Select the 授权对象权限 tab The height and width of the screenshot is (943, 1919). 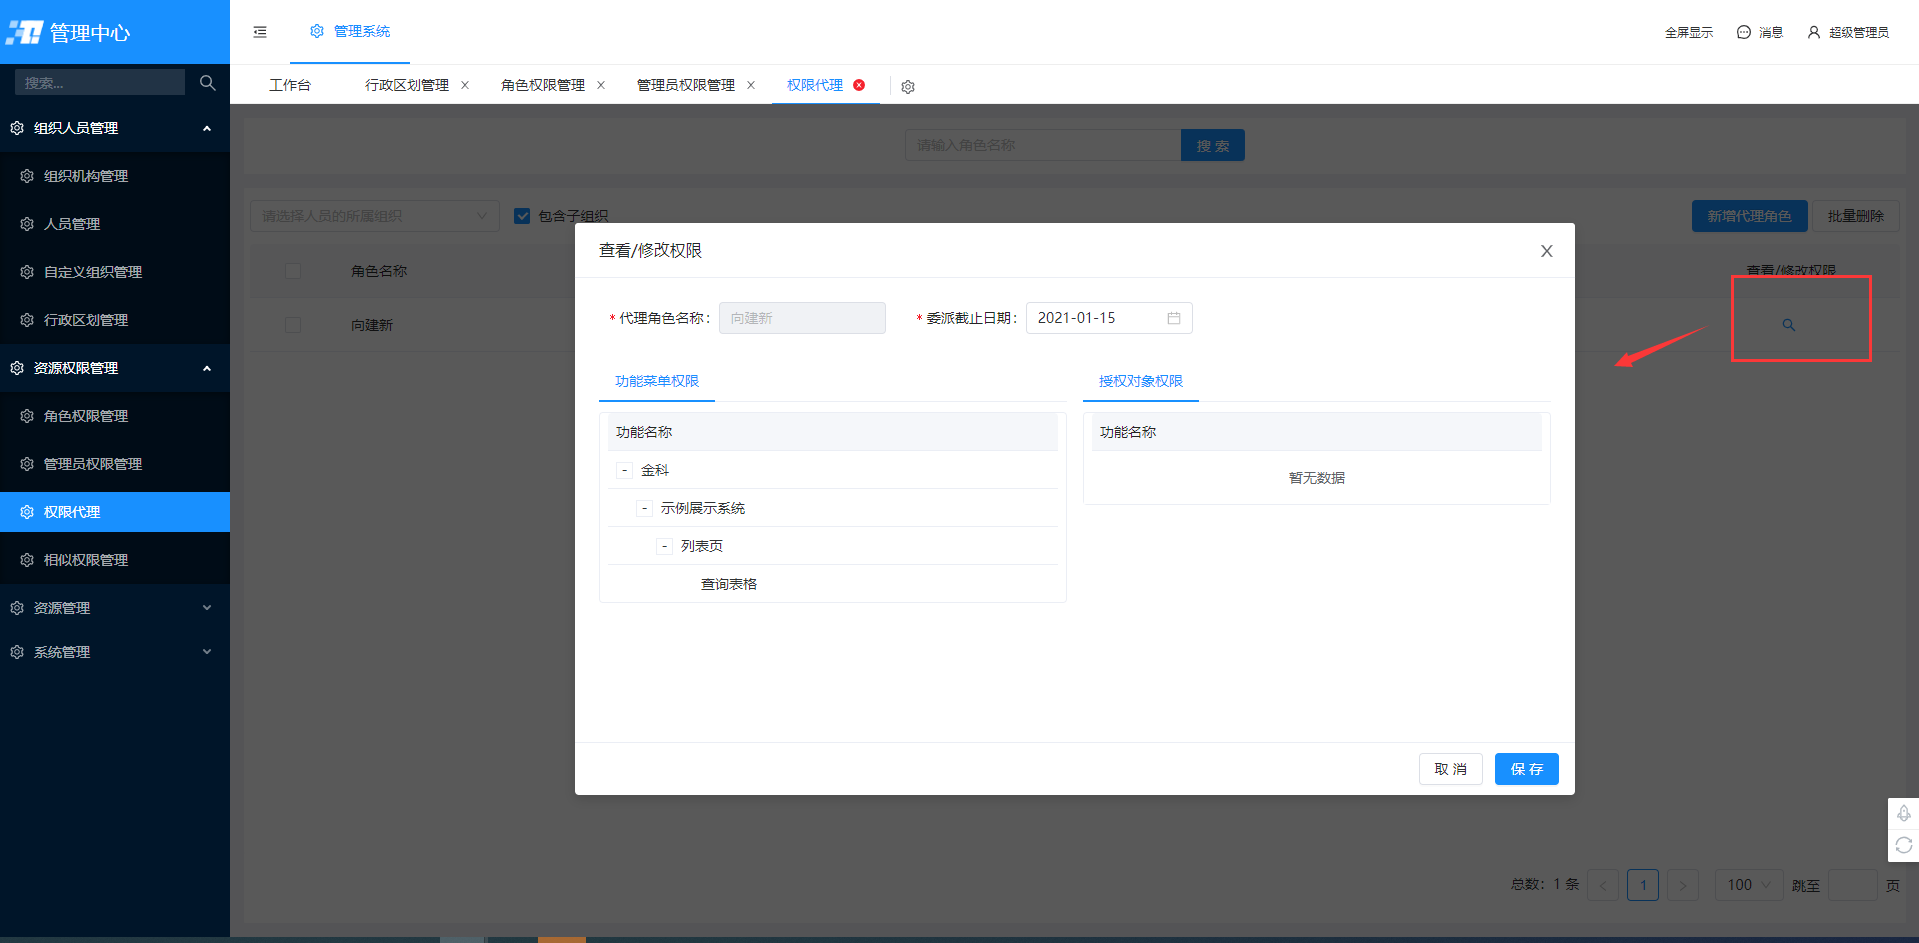[1141, 381]
